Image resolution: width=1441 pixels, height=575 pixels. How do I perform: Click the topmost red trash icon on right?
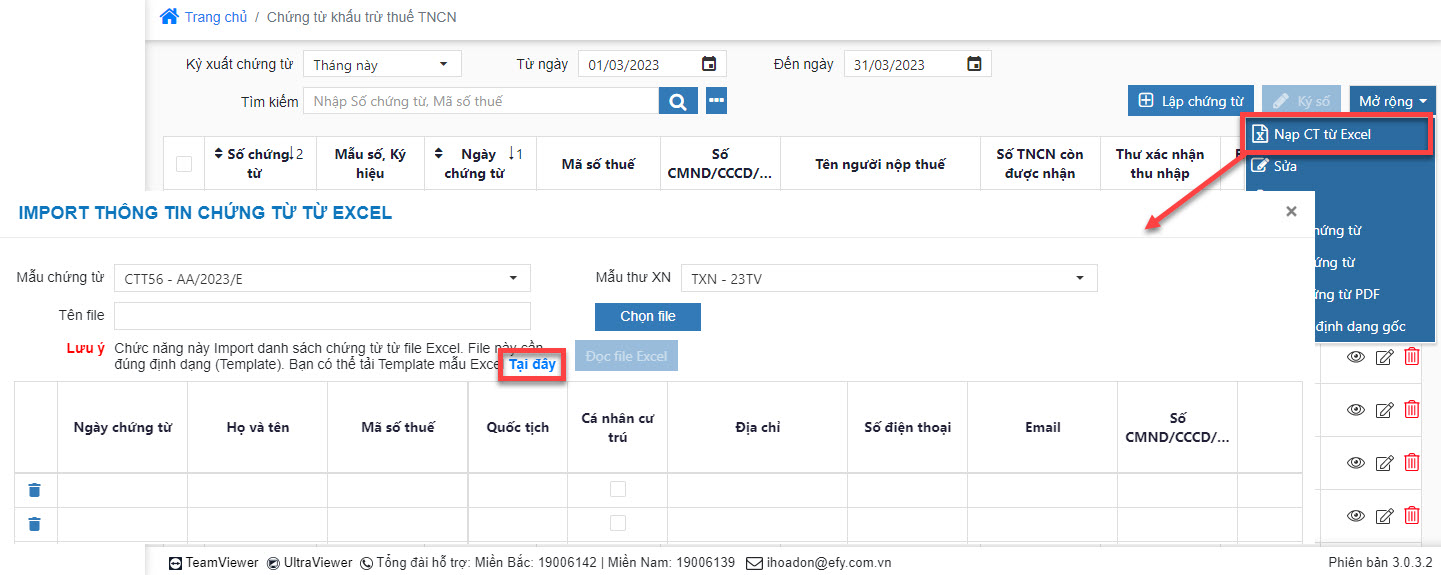tap(1411, 357)
